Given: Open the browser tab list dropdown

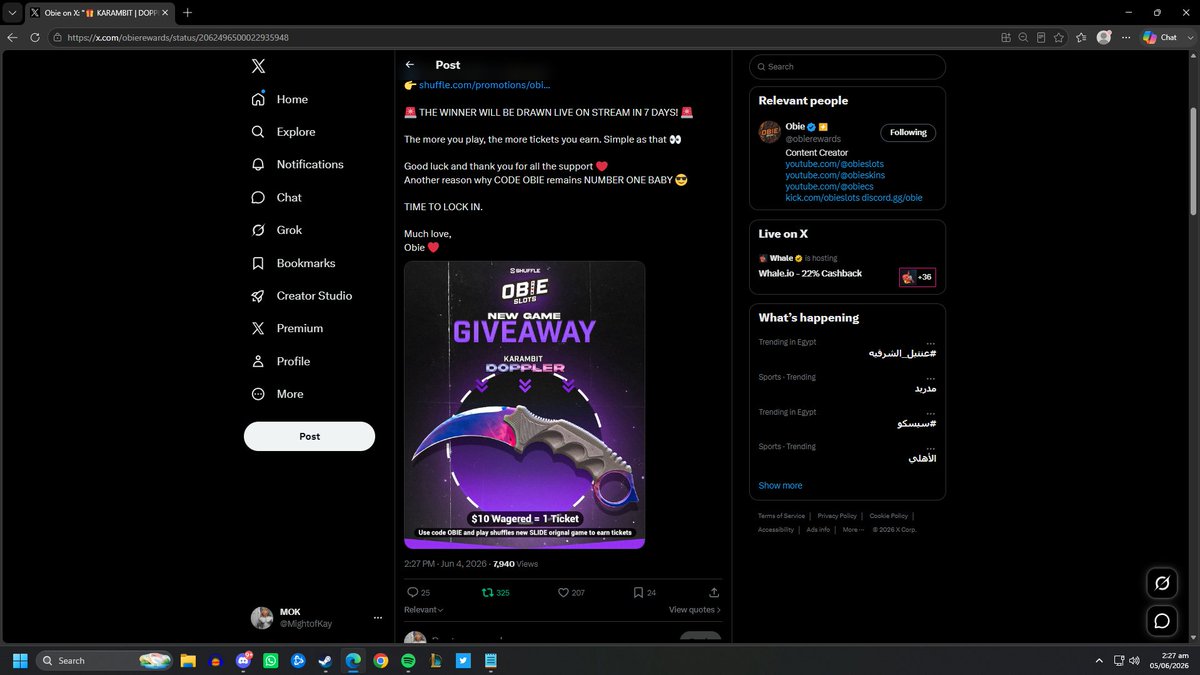Looking at the screenshot, I should [x=10, y=12].
